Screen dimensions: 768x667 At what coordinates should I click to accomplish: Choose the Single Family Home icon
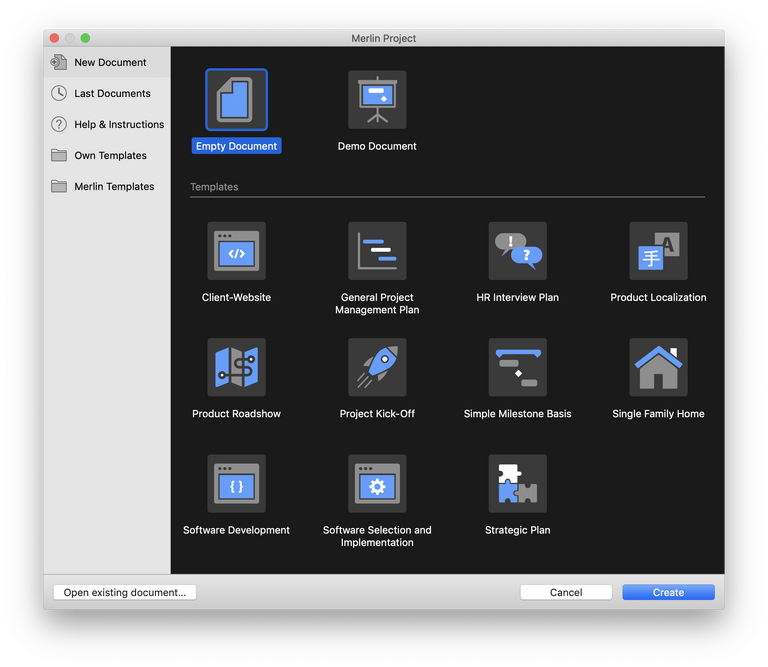pos(658,367)
